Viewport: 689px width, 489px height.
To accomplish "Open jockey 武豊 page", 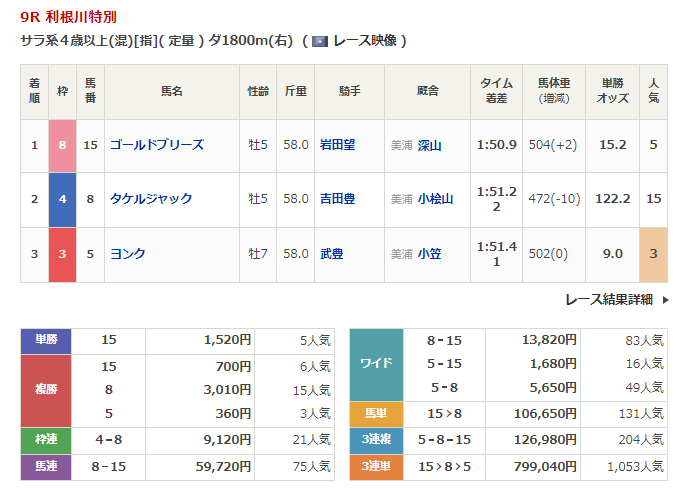I will (x=332, y=254).
